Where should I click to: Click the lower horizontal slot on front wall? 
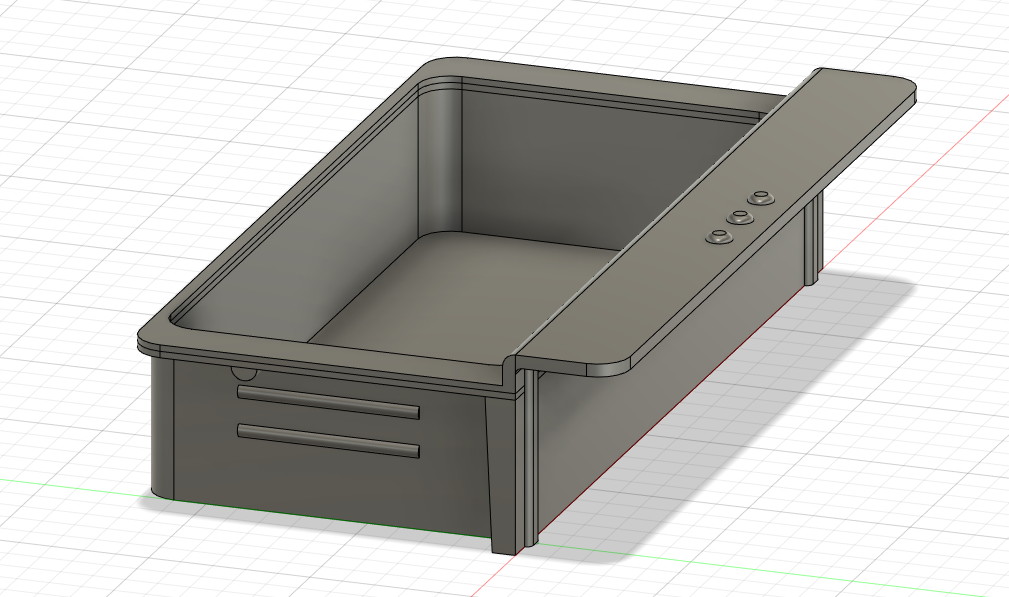(x=328, y=441)
